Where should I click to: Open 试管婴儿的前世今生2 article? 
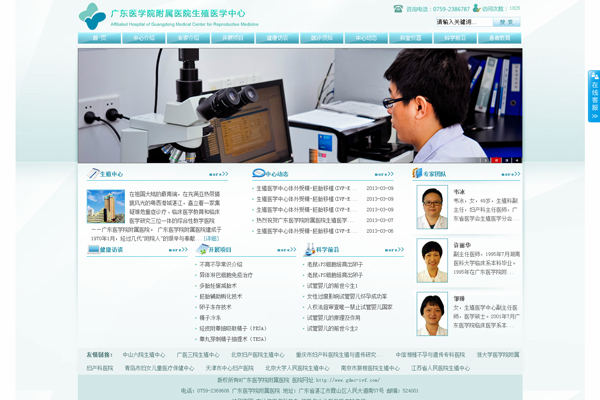[332, 329]
